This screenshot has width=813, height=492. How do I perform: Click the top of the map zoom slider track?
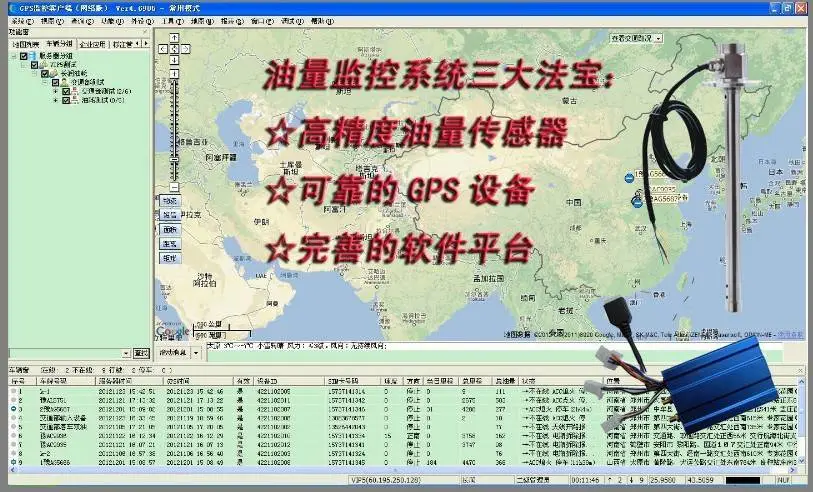[174, 82]
